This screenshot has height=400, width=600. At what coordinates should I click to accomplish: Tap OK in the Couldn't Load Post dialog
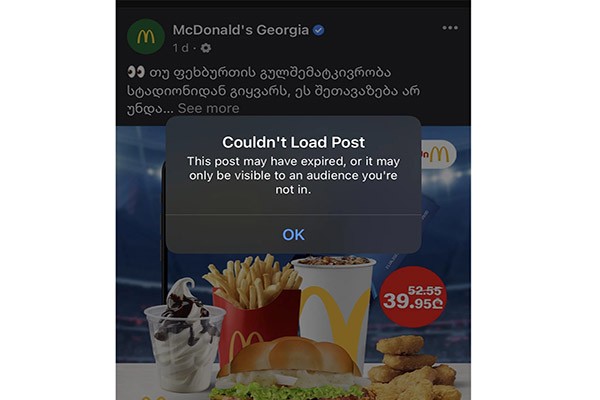293,235
